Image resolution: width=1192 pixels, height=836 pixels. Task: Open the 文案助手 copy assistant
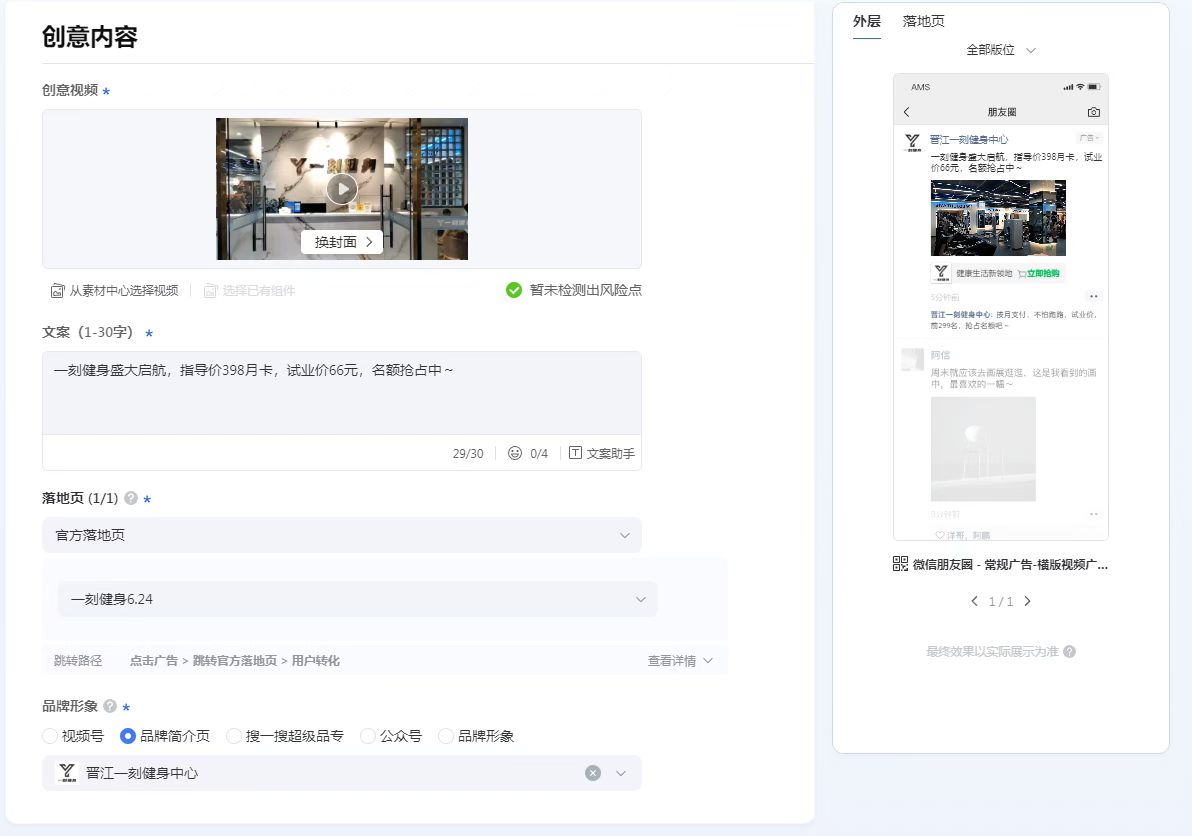coord(601,453)
